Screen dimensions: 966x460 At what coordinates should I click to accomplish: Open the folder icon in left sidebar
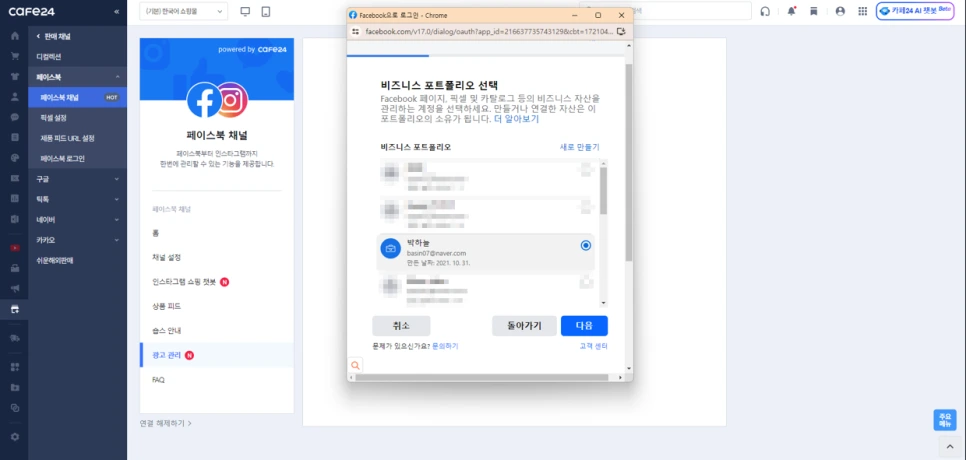click(15, 387)
